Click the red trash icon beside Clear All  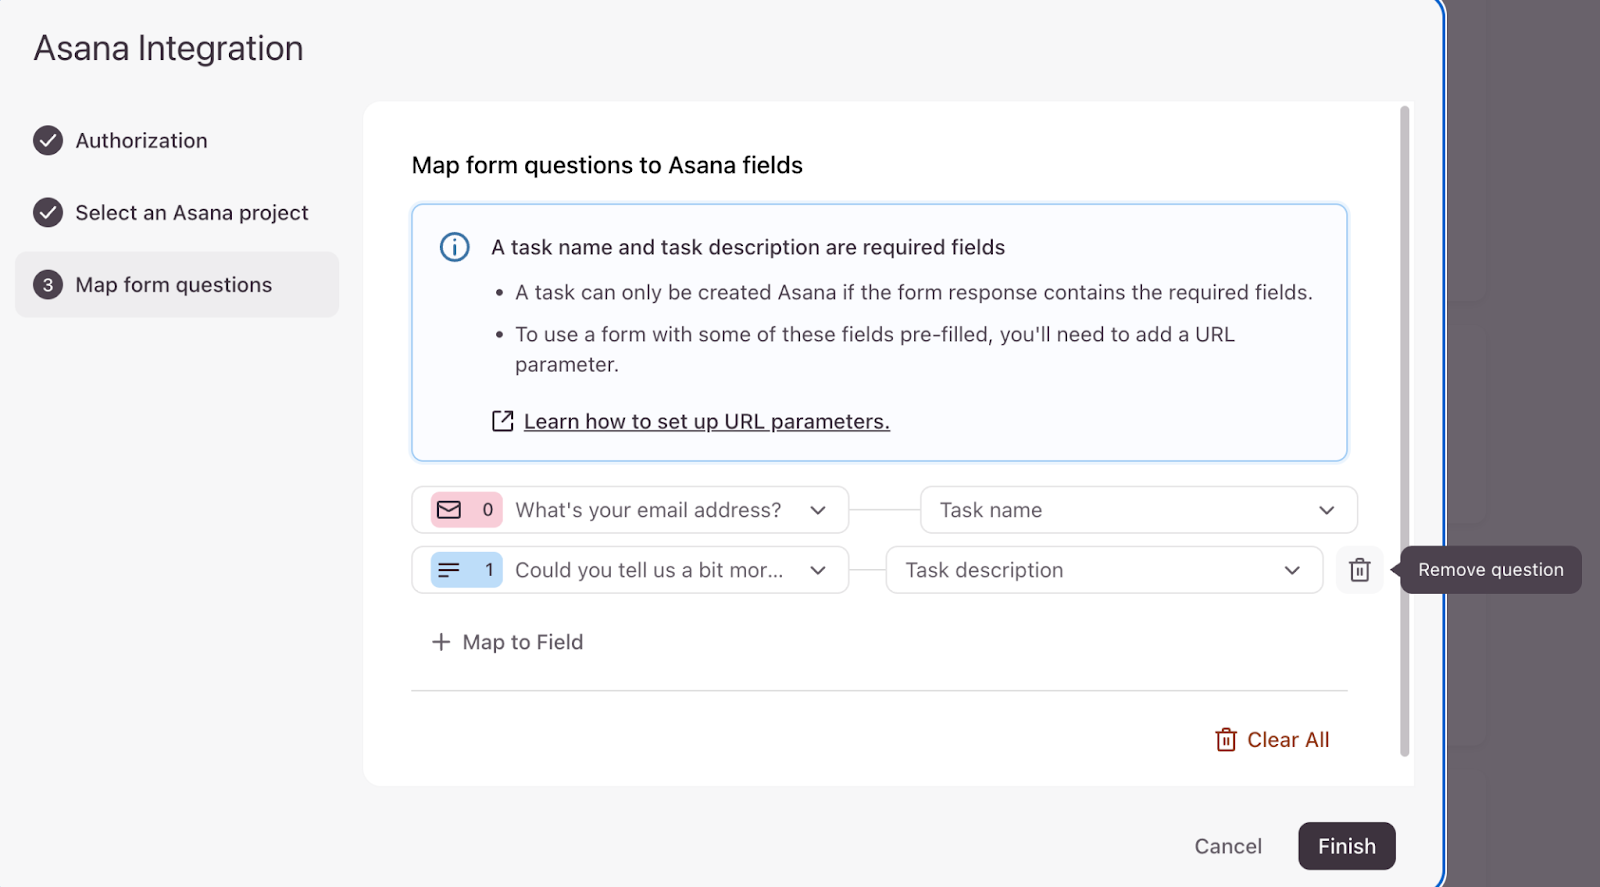(1226, 740)
